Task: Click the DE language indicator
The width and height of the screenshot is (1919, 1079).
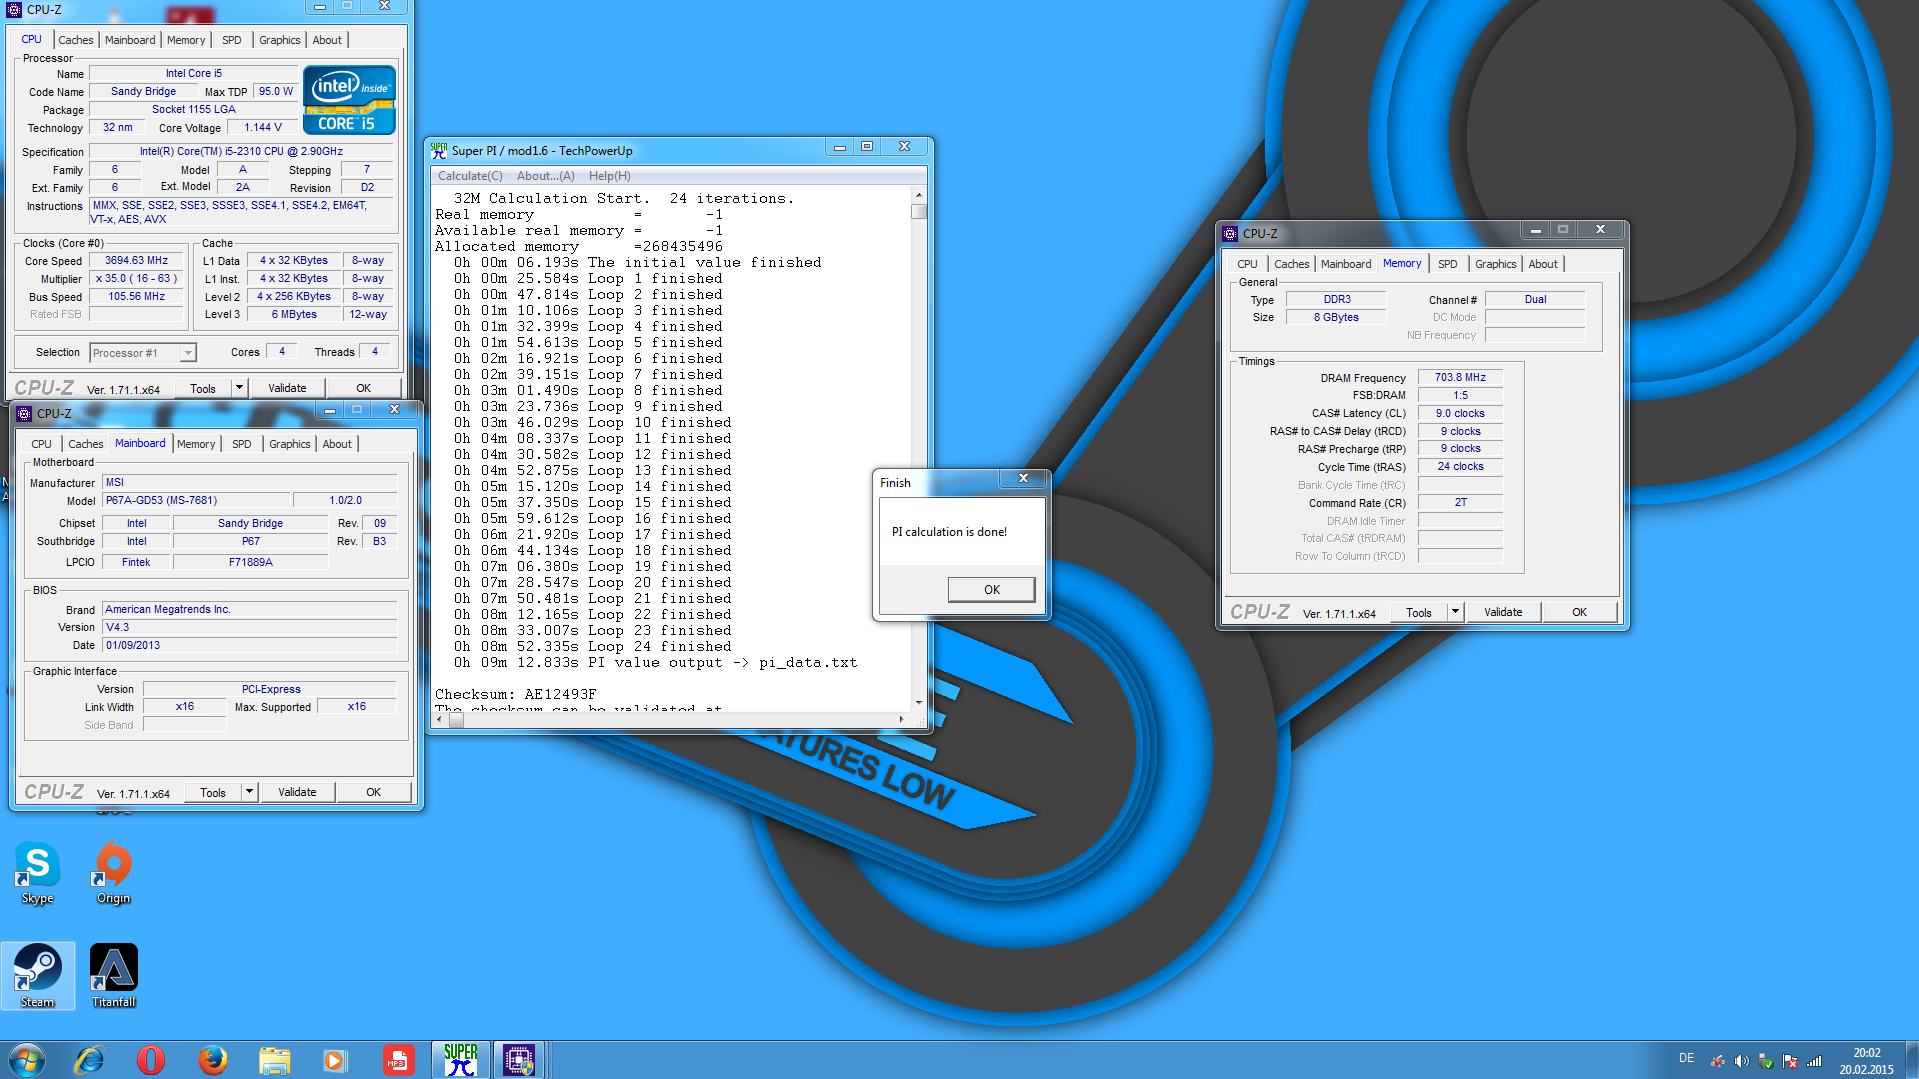Action: [x=1686, y=1058]
